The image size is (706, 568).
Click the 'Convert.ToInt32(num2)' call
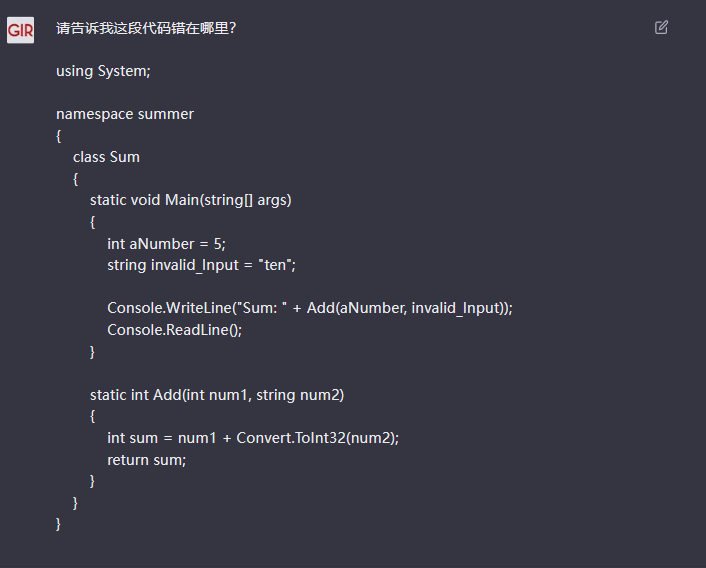(316, 438)
